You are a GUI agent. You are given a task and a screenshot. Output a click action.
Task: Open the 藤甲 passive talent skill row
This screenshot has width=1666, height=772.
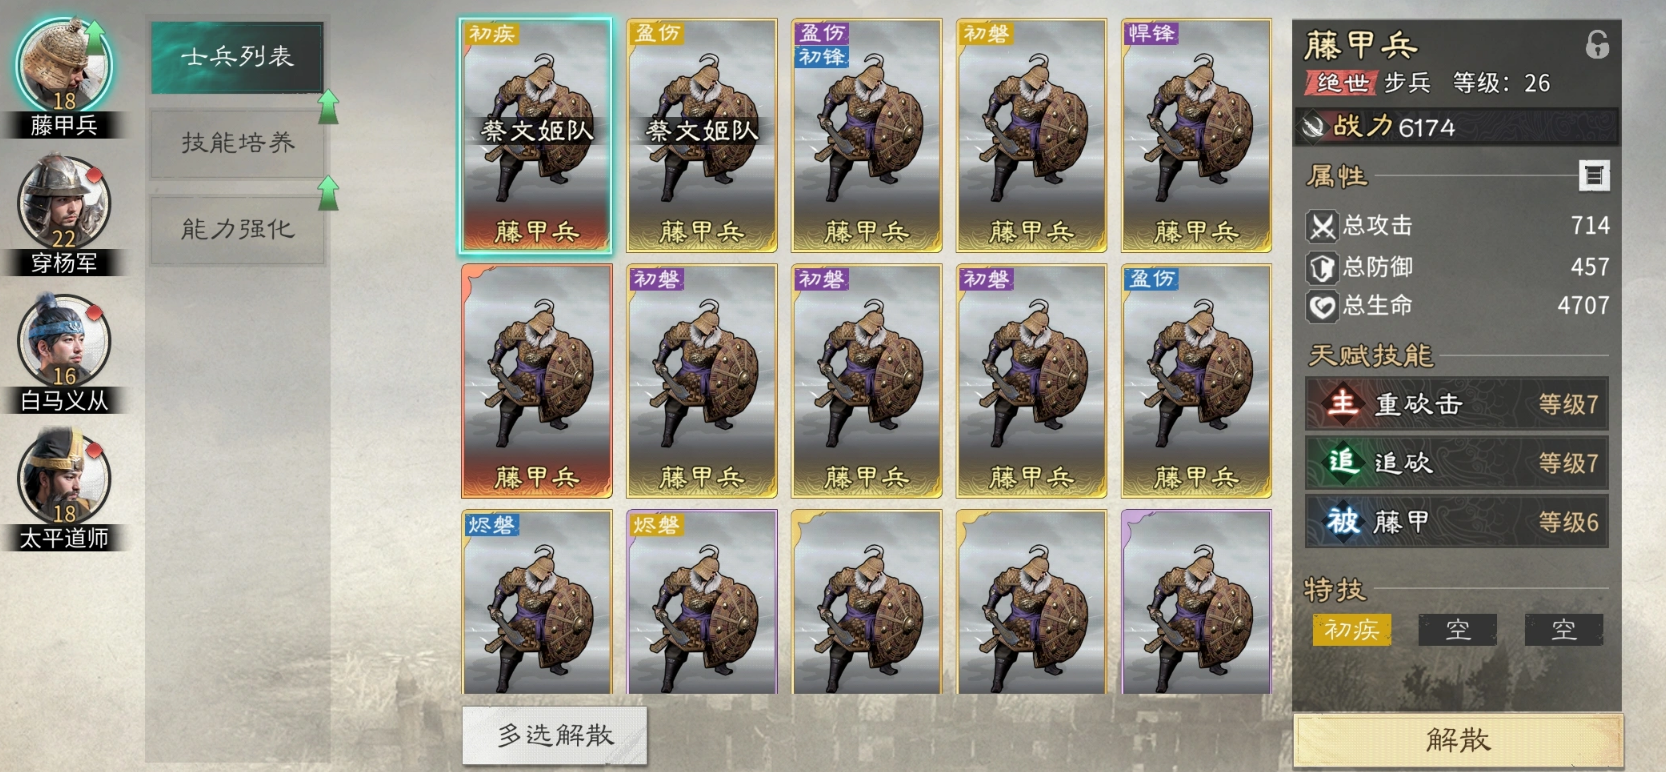1456,521
